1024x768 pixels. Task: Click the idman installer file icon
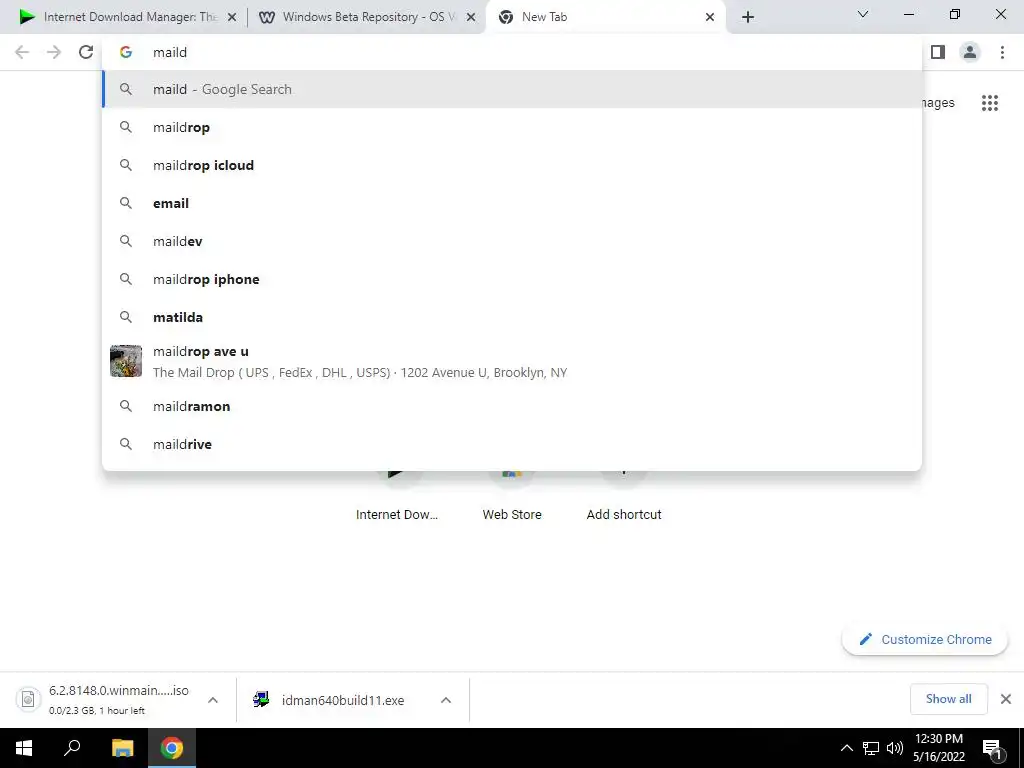click(261, 699)
